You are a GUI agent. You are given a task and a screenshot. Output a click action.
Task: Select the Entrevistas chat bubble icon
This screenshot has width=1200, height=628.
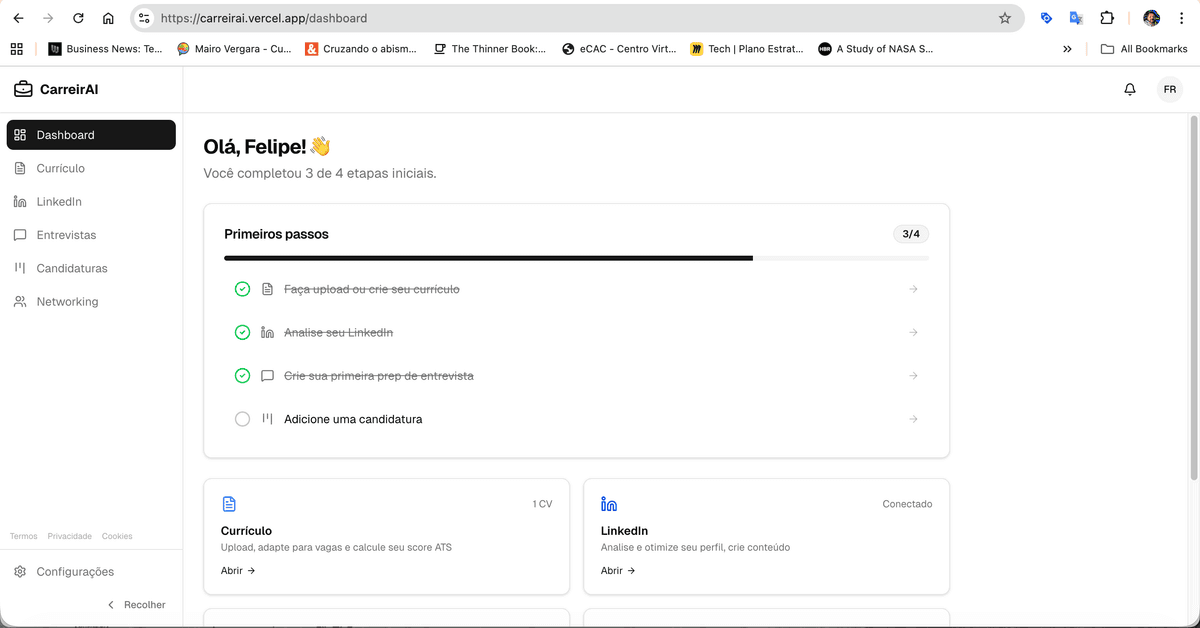click(x=22, y=234)
